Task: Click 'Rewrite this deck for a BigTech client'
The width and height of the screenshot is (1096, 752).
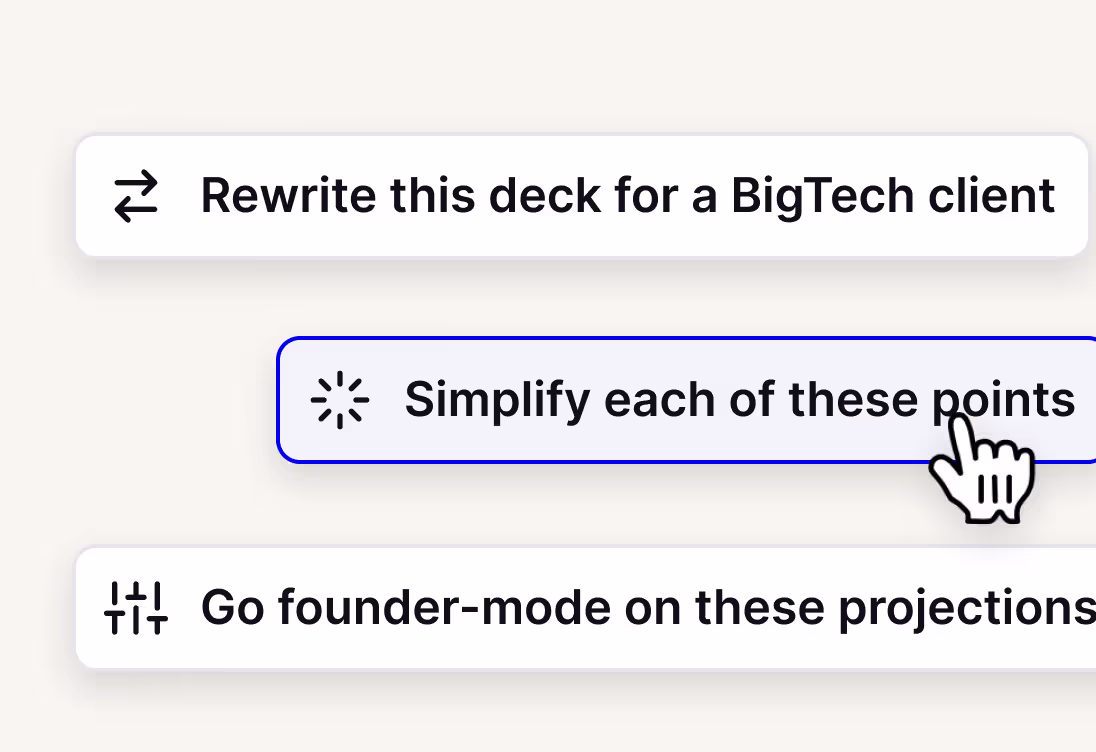Action: pos(582,196)
